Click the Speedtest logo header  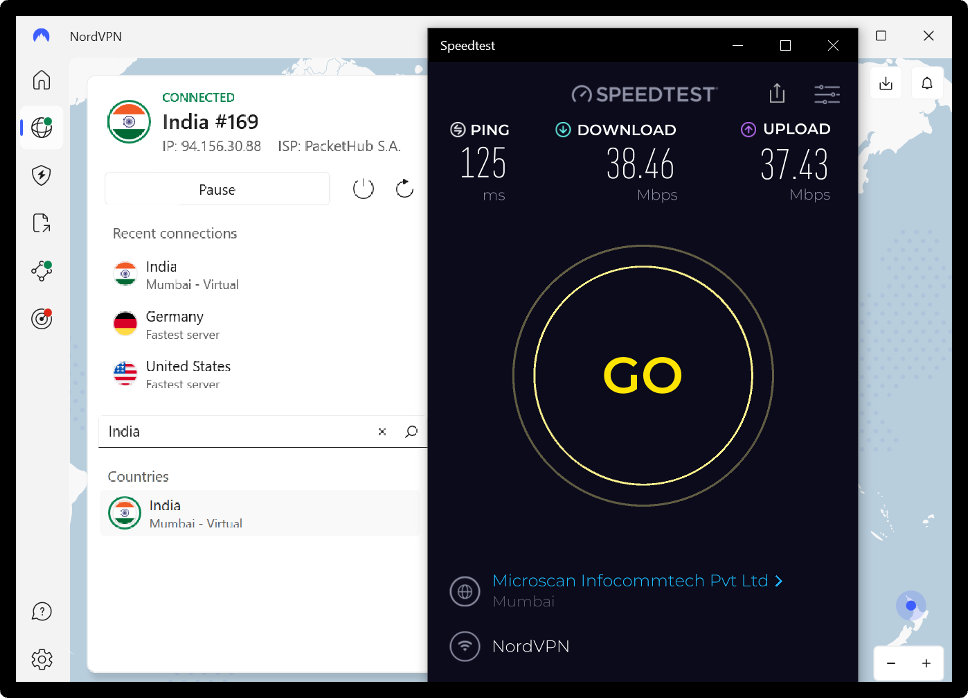point(645,94)
